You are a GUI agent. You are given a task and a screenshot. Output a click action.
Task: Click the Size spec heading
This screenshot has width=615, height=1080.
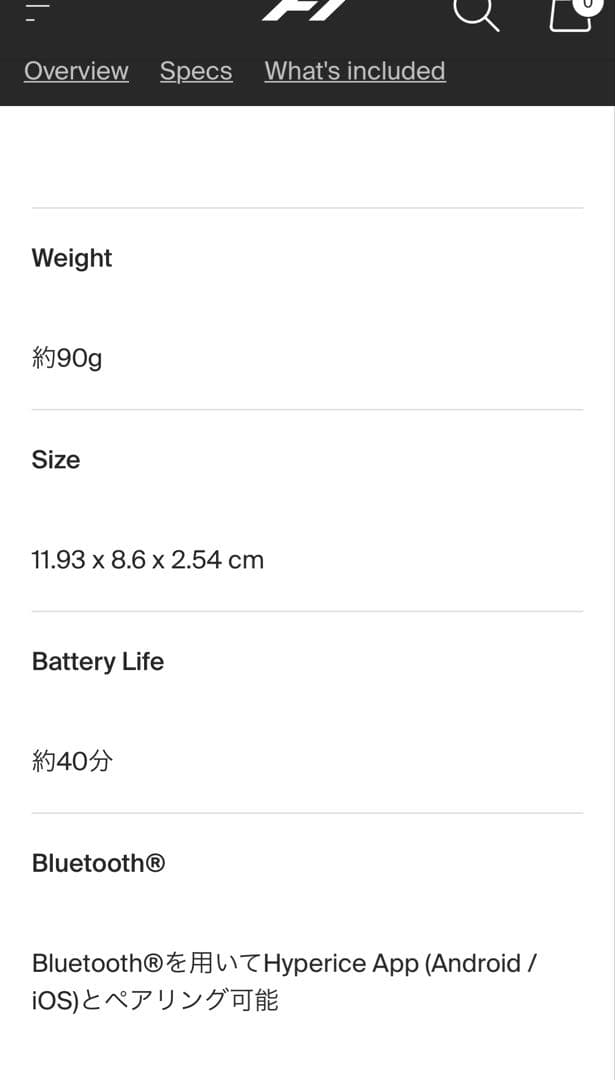[x=56, y=460]
